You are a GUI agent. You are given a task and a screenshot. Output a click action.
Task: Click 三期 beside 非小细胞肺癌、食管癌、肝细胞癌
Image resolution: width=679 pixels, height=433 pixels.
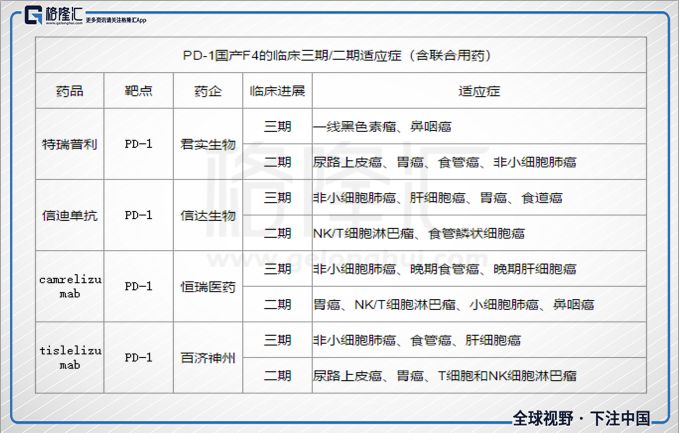coord(277,340)
